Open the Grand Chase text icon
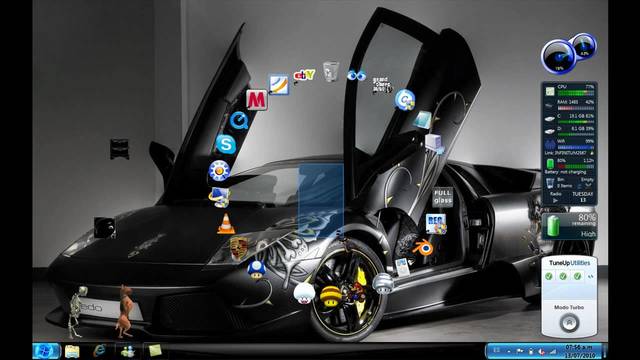640x360 pixels. (x=382, y=84)
